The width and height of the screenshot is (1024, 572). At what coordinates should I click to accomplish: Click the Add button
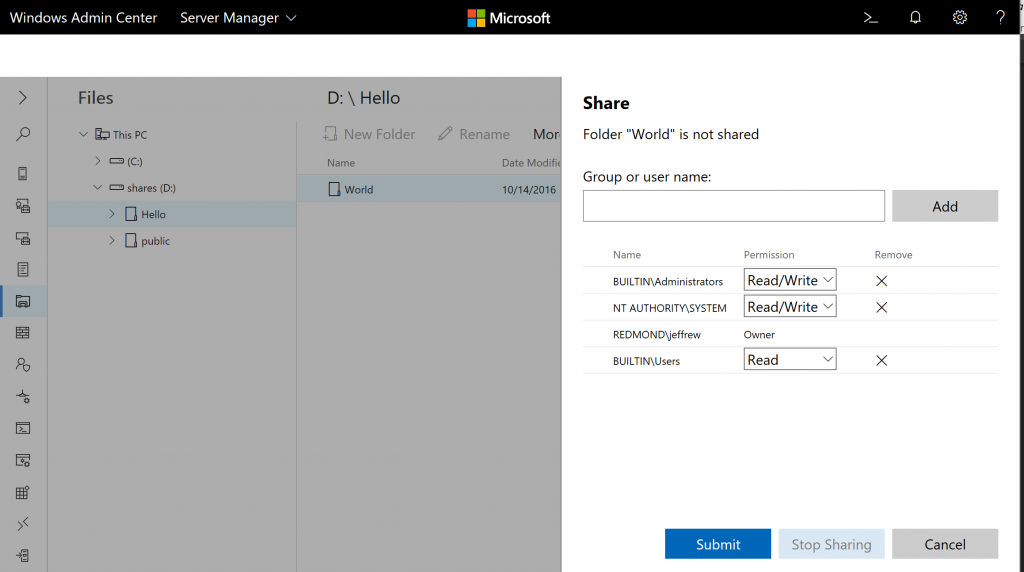tap(945, 206)
